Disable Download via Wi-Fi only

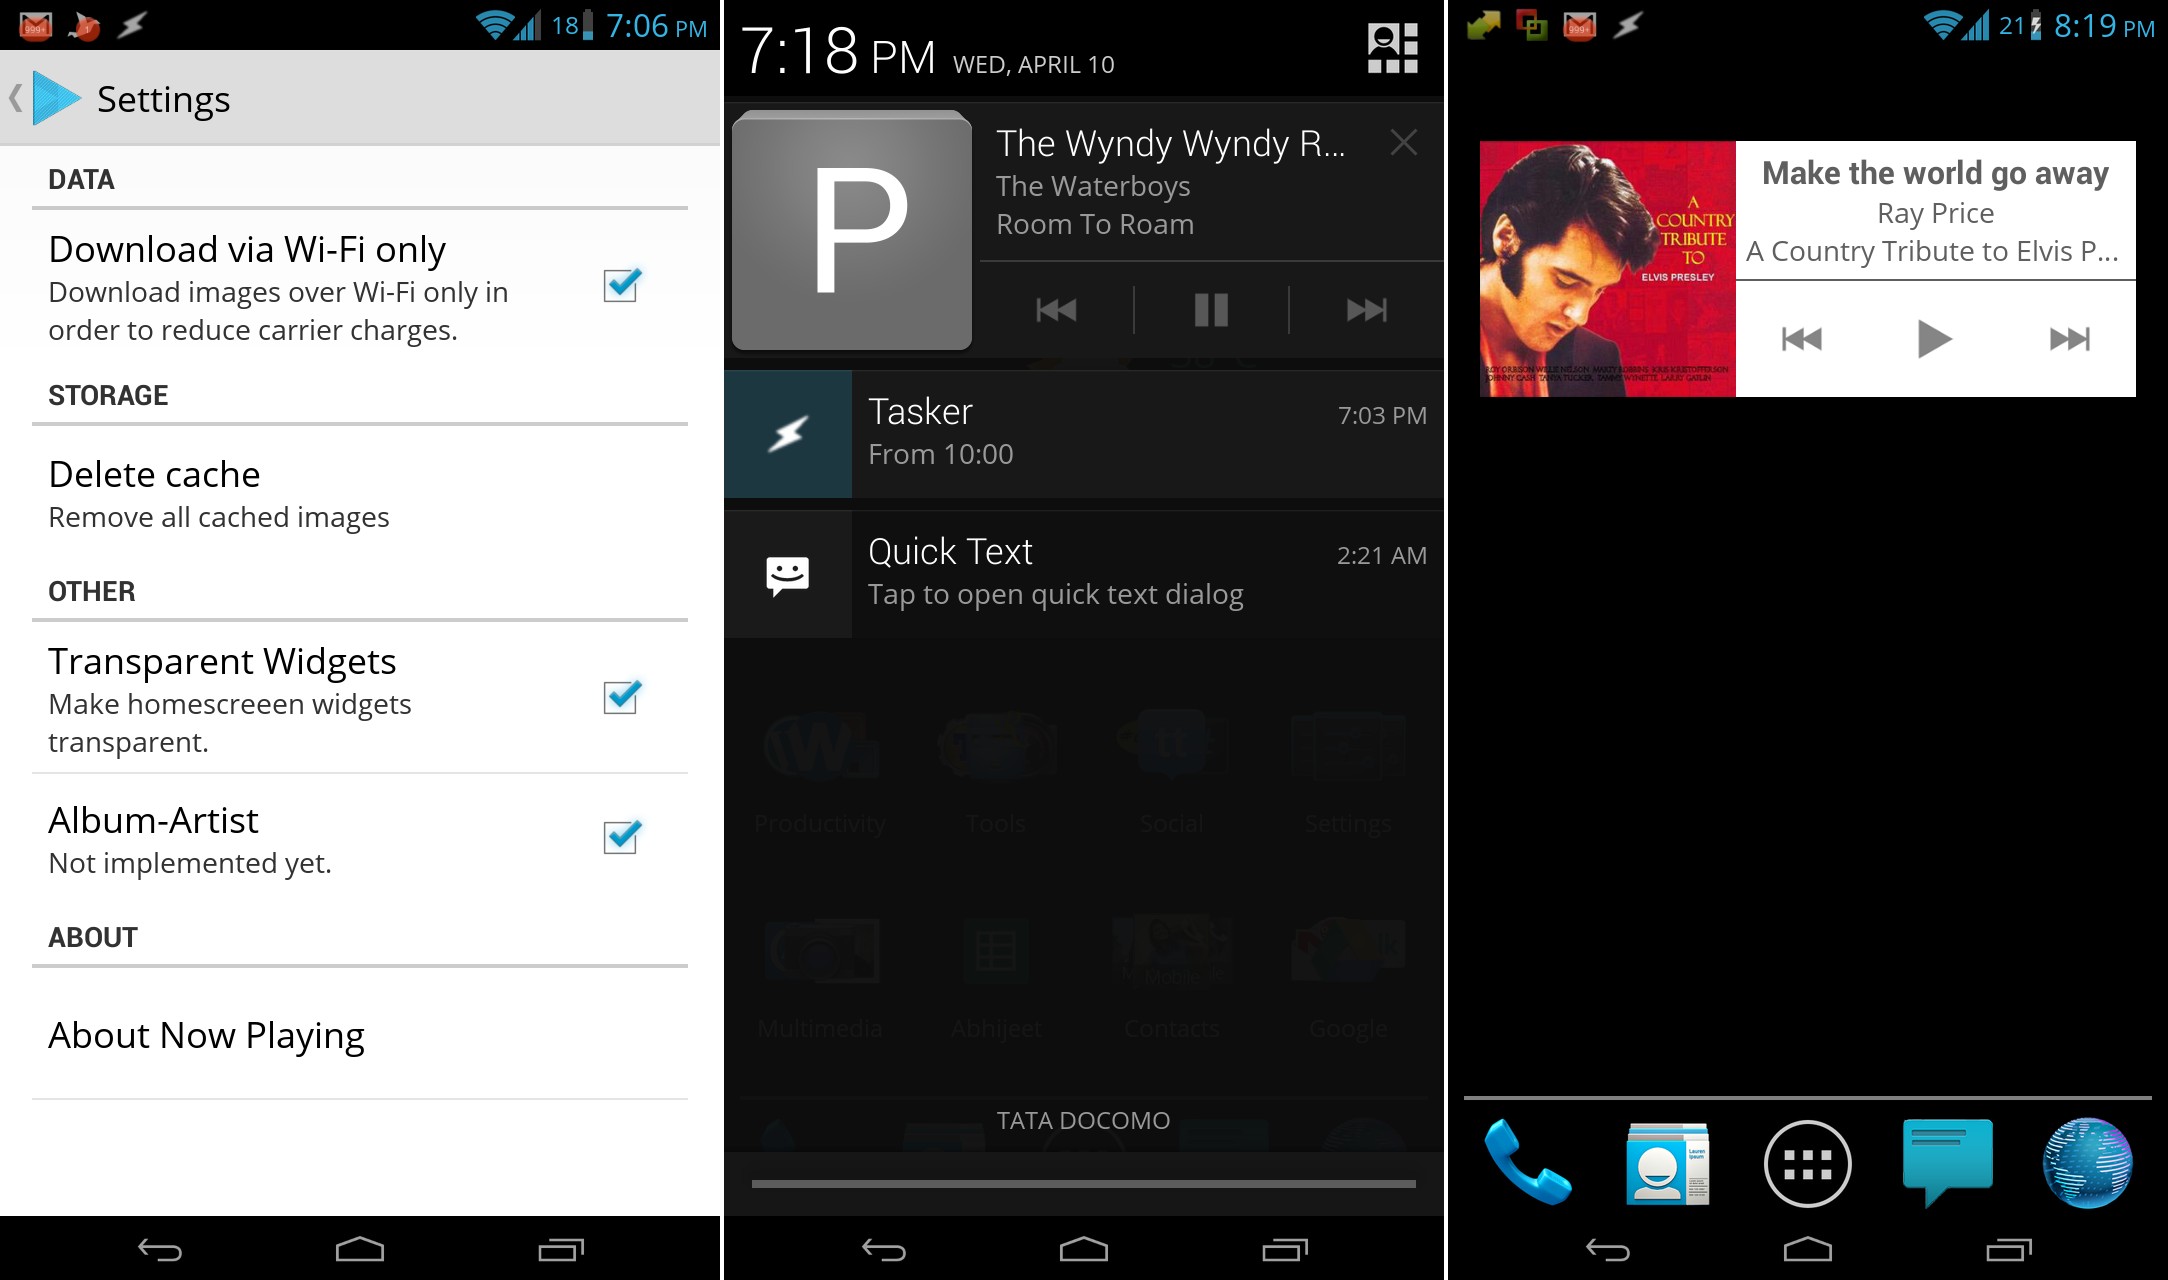click(x=620, y=287)
